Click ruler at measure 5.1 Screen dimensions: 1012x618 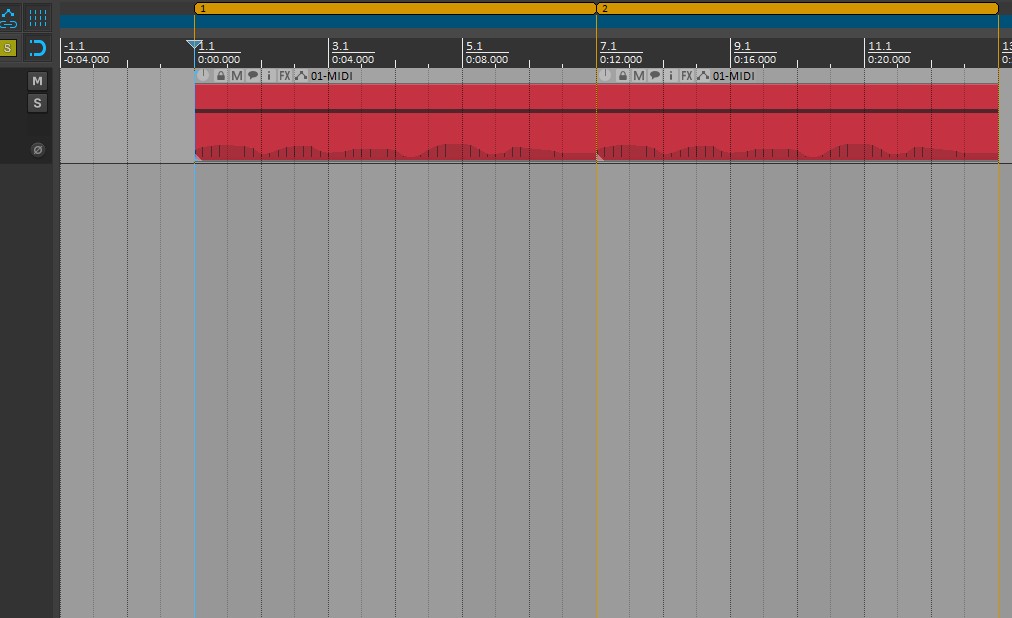[474, 46]
